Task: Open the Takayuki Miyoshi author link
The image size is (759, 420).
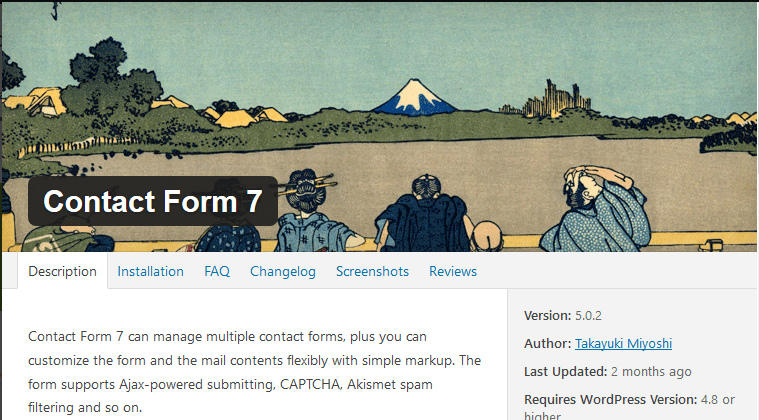Action: click(623, 344)
